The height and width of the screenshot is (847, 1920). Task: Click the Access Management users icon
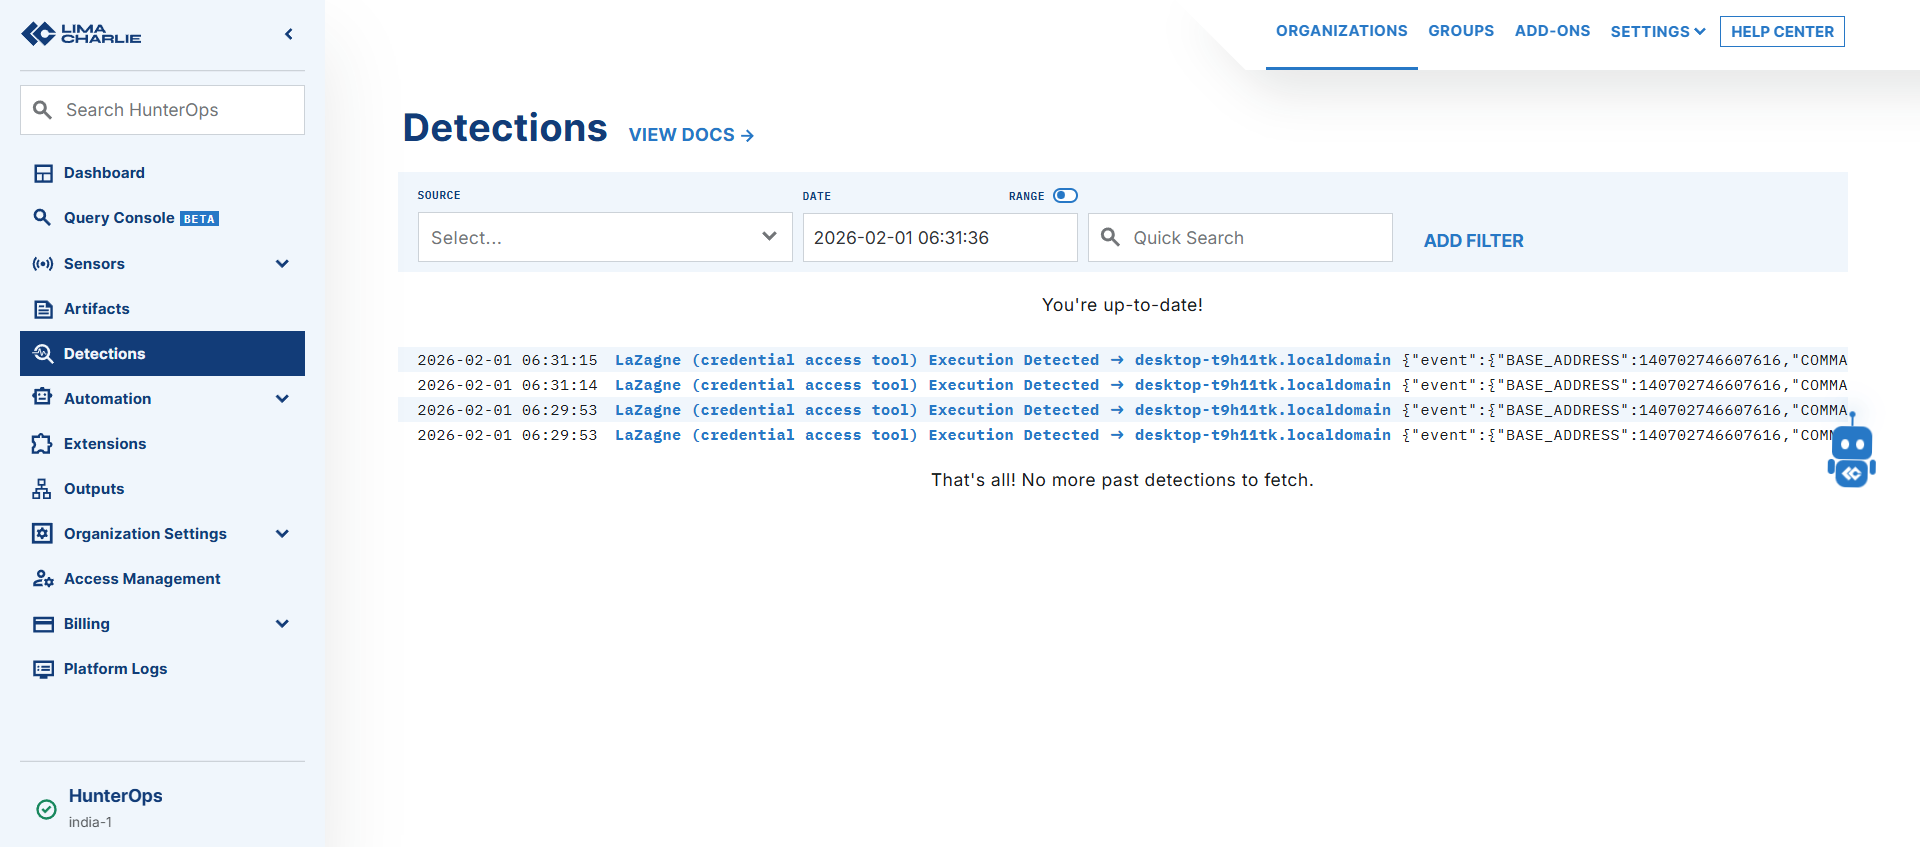tap(43, 579)
